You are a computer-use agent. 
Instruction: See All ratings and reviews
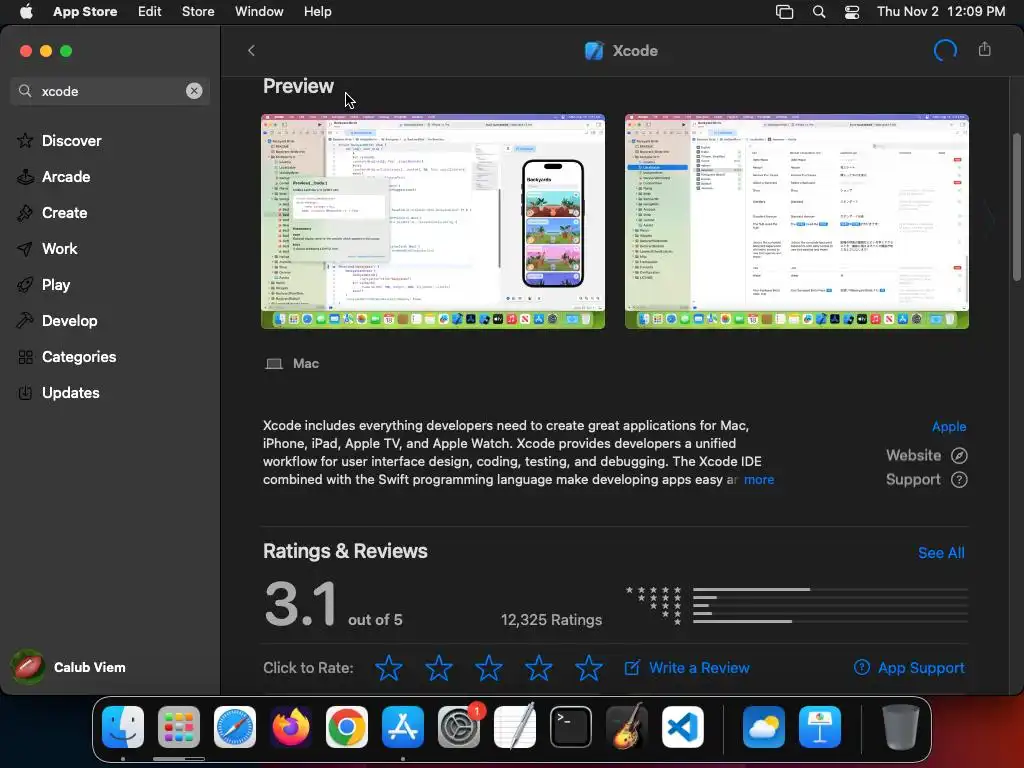pos(941,552)
